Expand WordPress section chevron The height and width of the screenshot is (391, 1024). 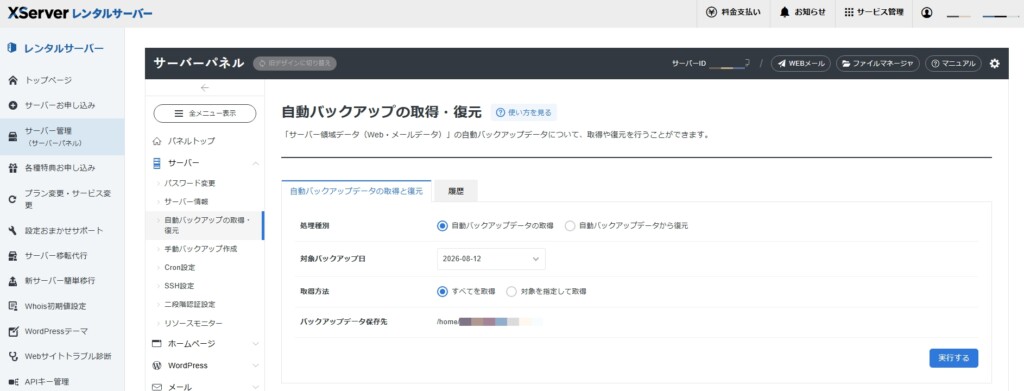tap(255, 366)
